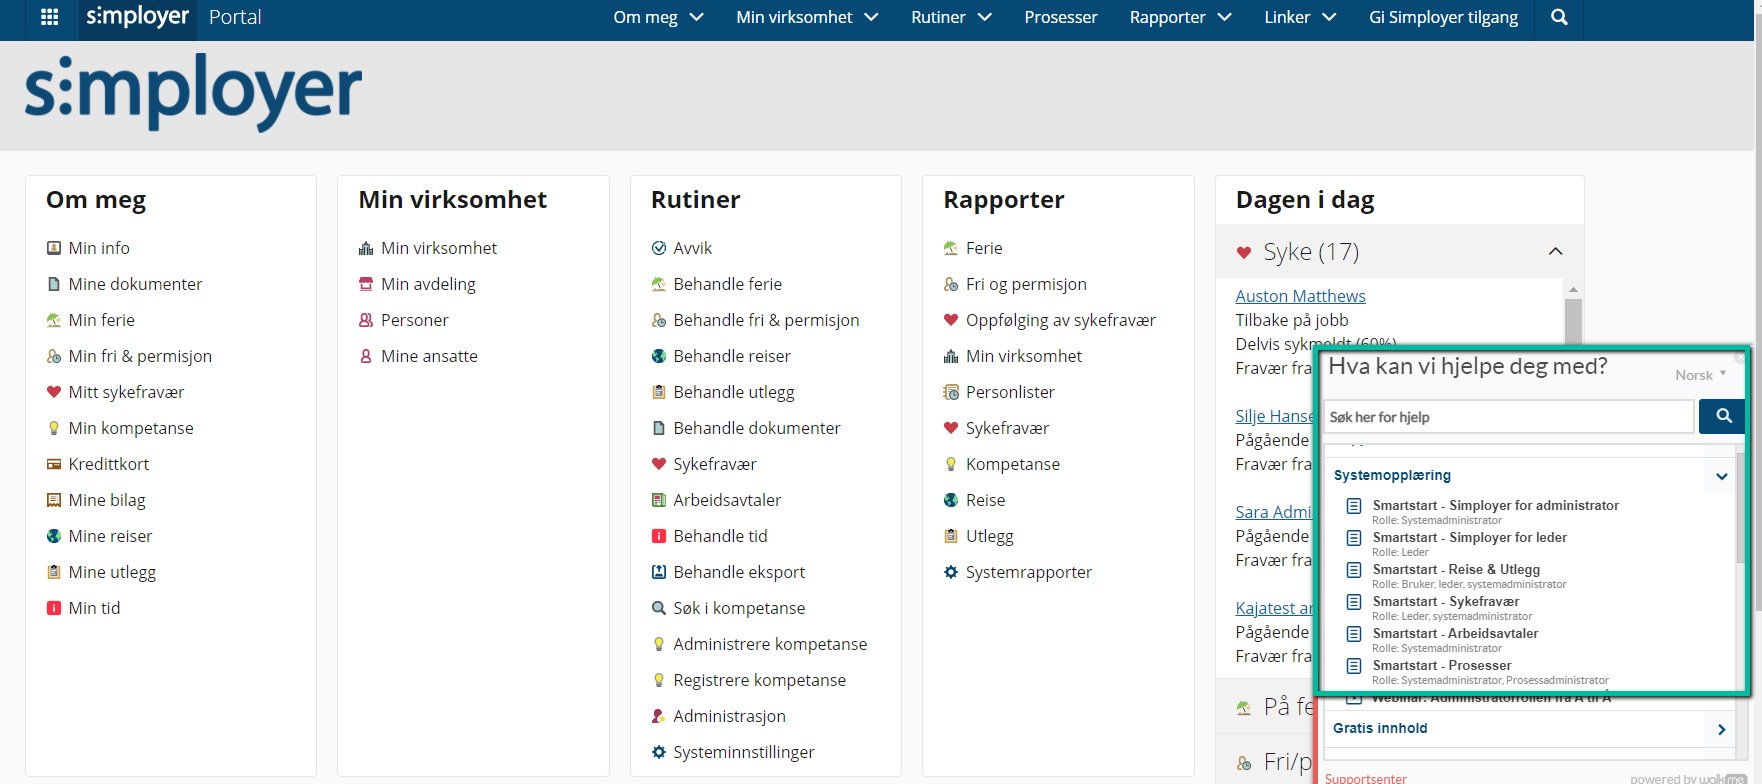Viewport: 1762px width, 784px height.
Task: Click the document icon for Smartstart - Sykefravær
Action: point(1354,602)
